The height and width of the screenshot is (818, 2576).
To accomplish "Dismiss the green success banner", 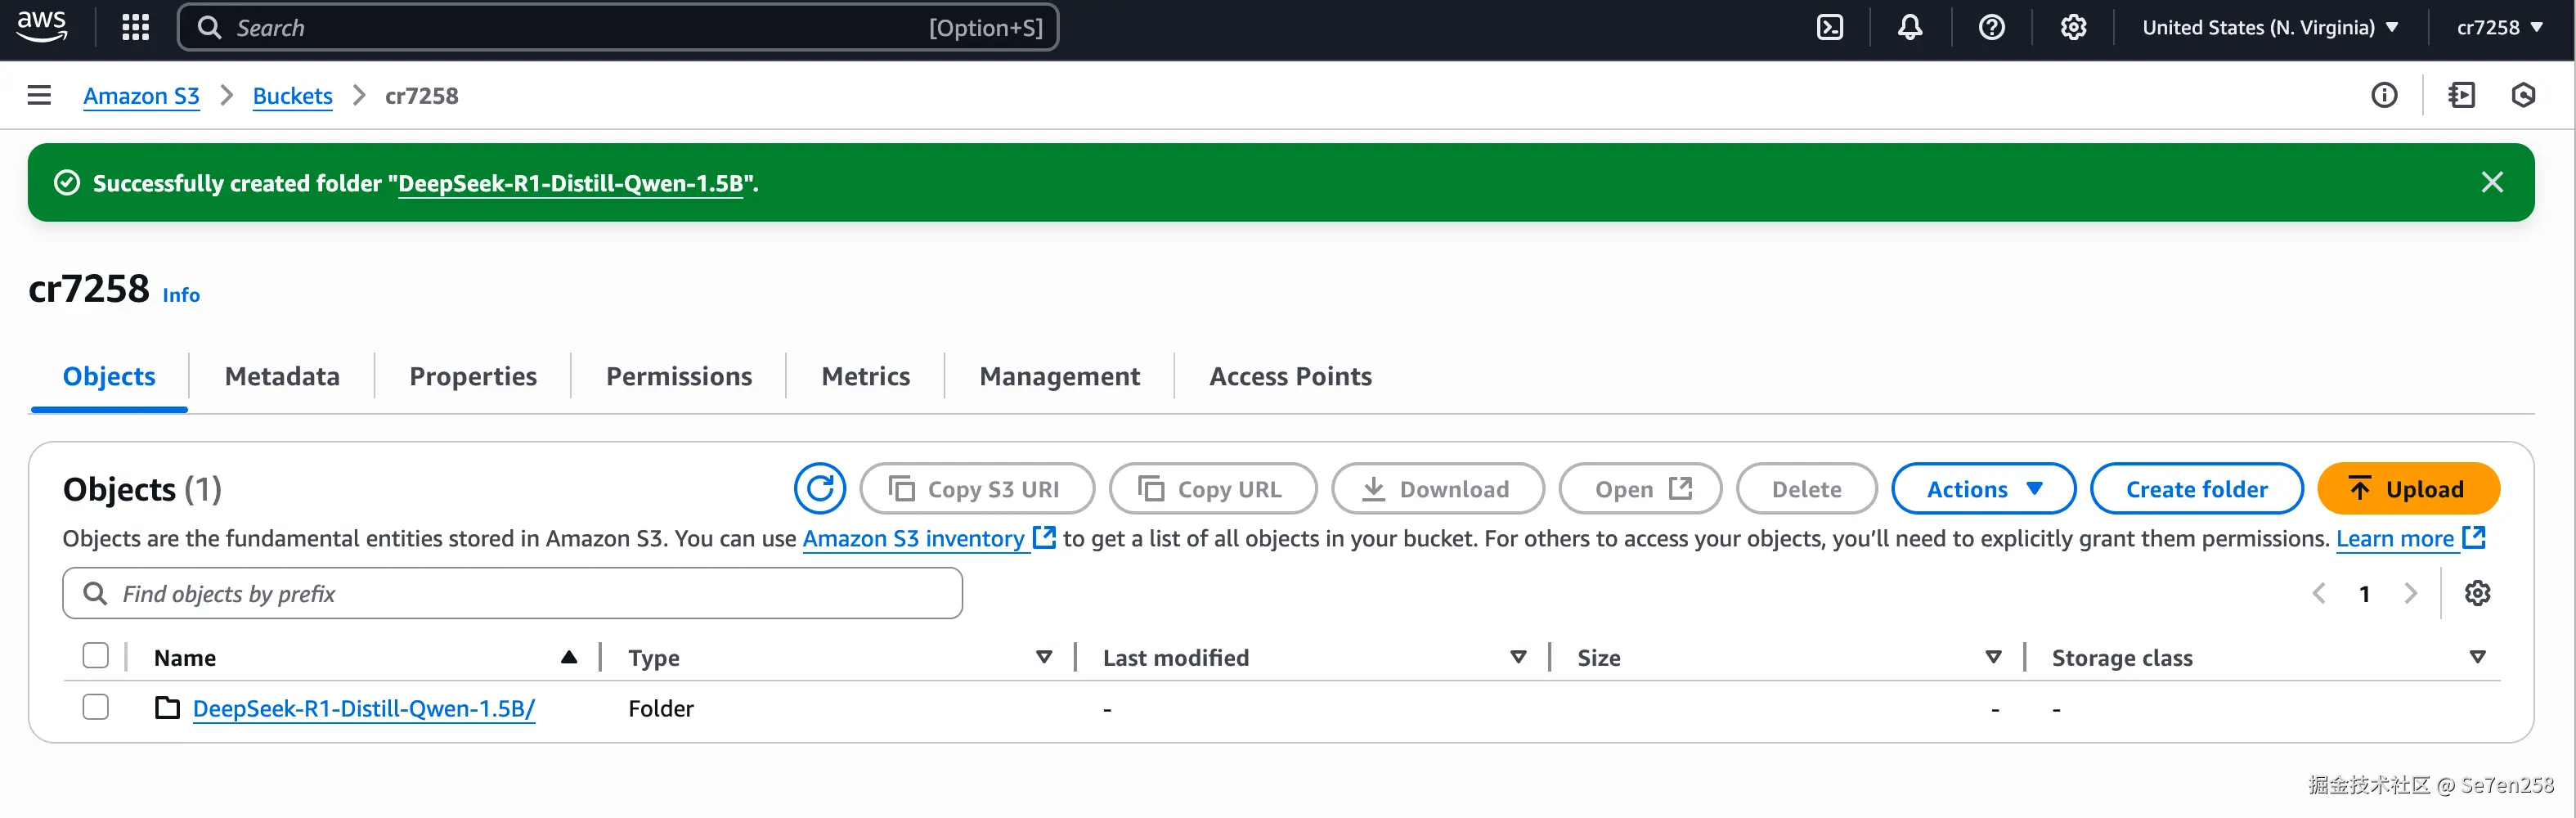I will (2492, 182).
